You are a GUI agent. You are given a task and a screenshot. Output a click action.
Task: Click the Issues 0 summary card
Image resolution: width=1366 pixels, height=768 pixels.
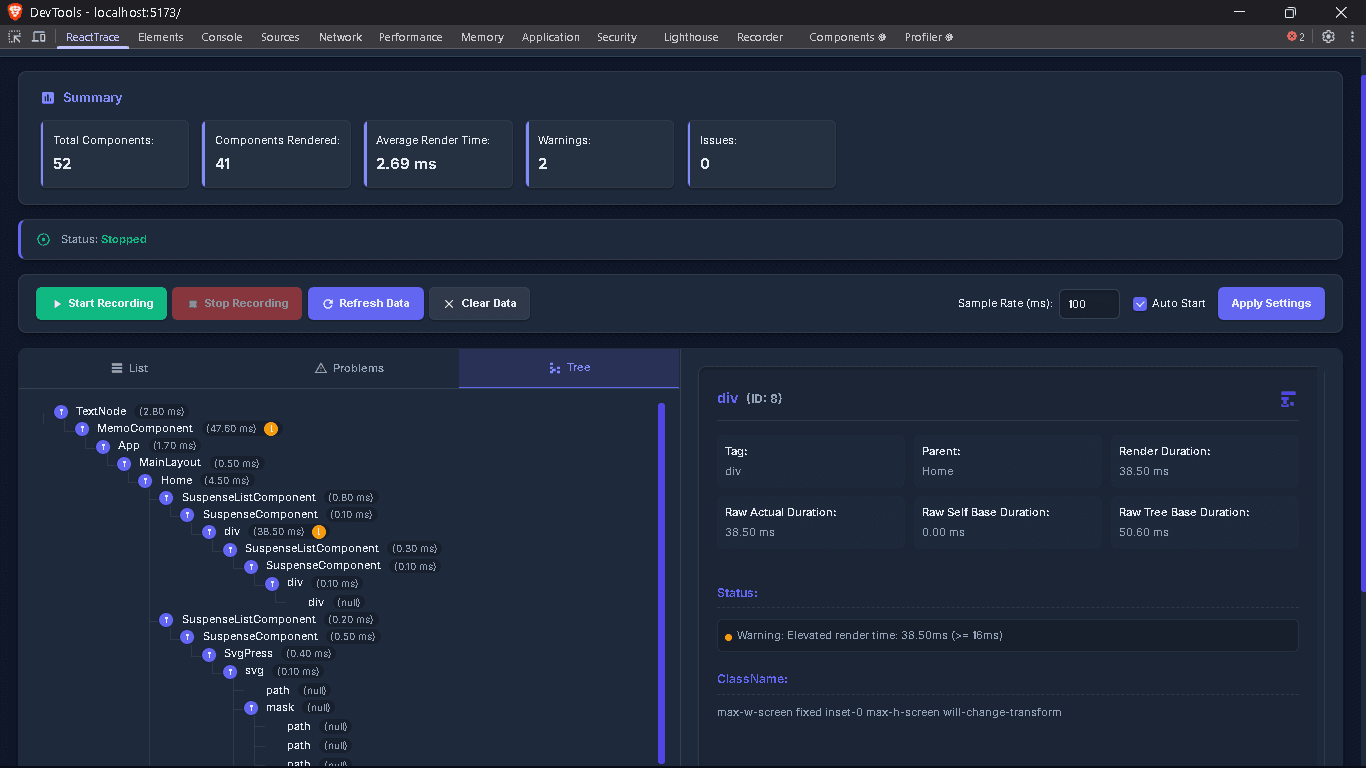click(x=762, y=154)
